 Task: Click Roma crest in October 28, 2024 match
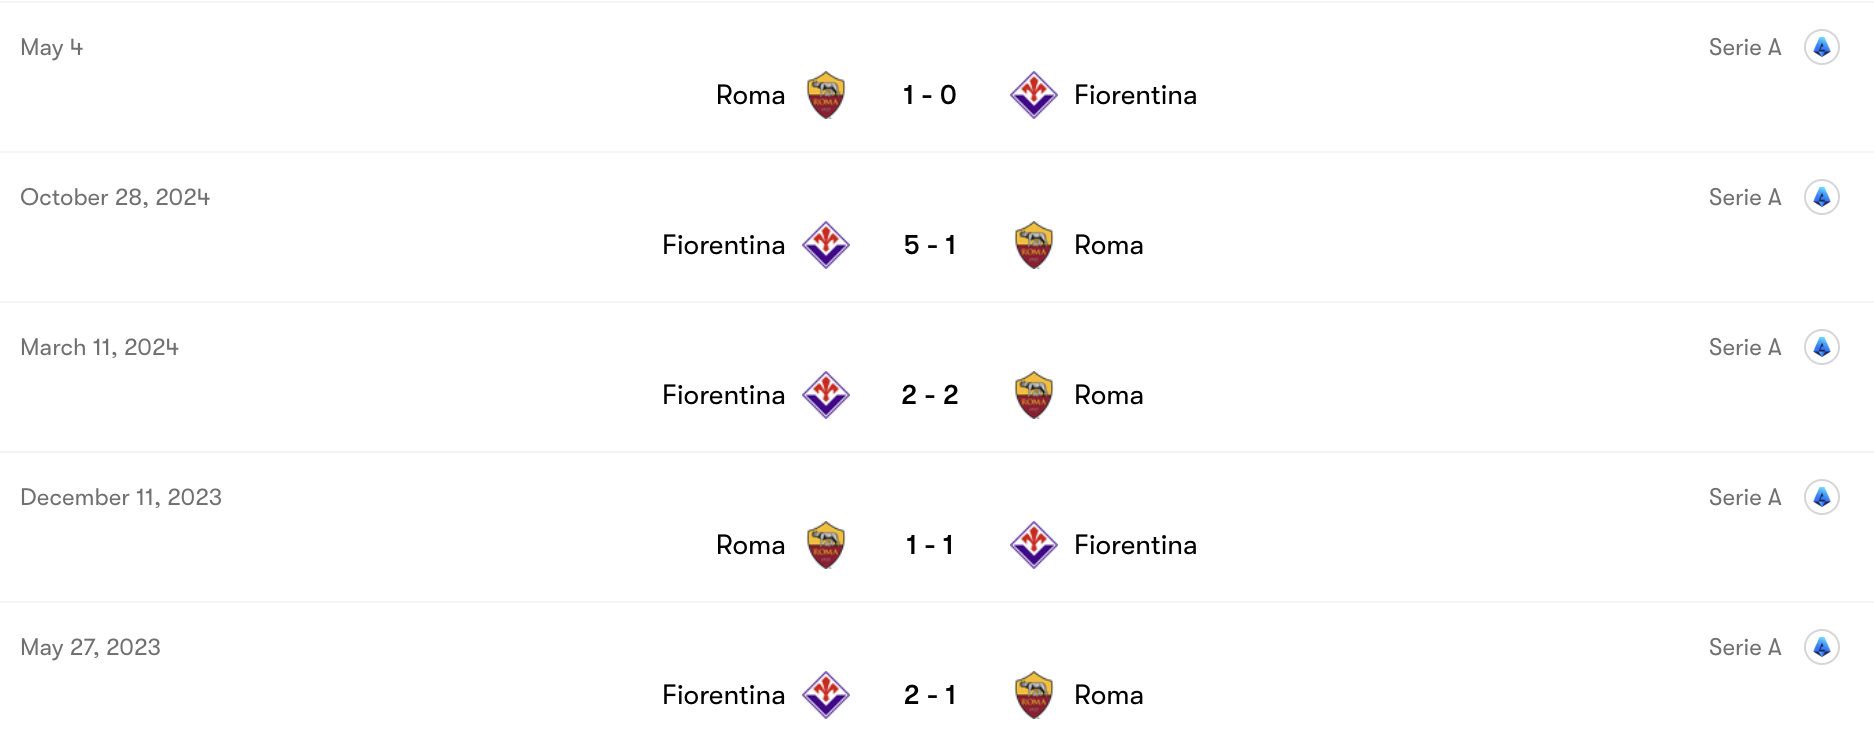pyautogui.click(x=1033, y=245)
